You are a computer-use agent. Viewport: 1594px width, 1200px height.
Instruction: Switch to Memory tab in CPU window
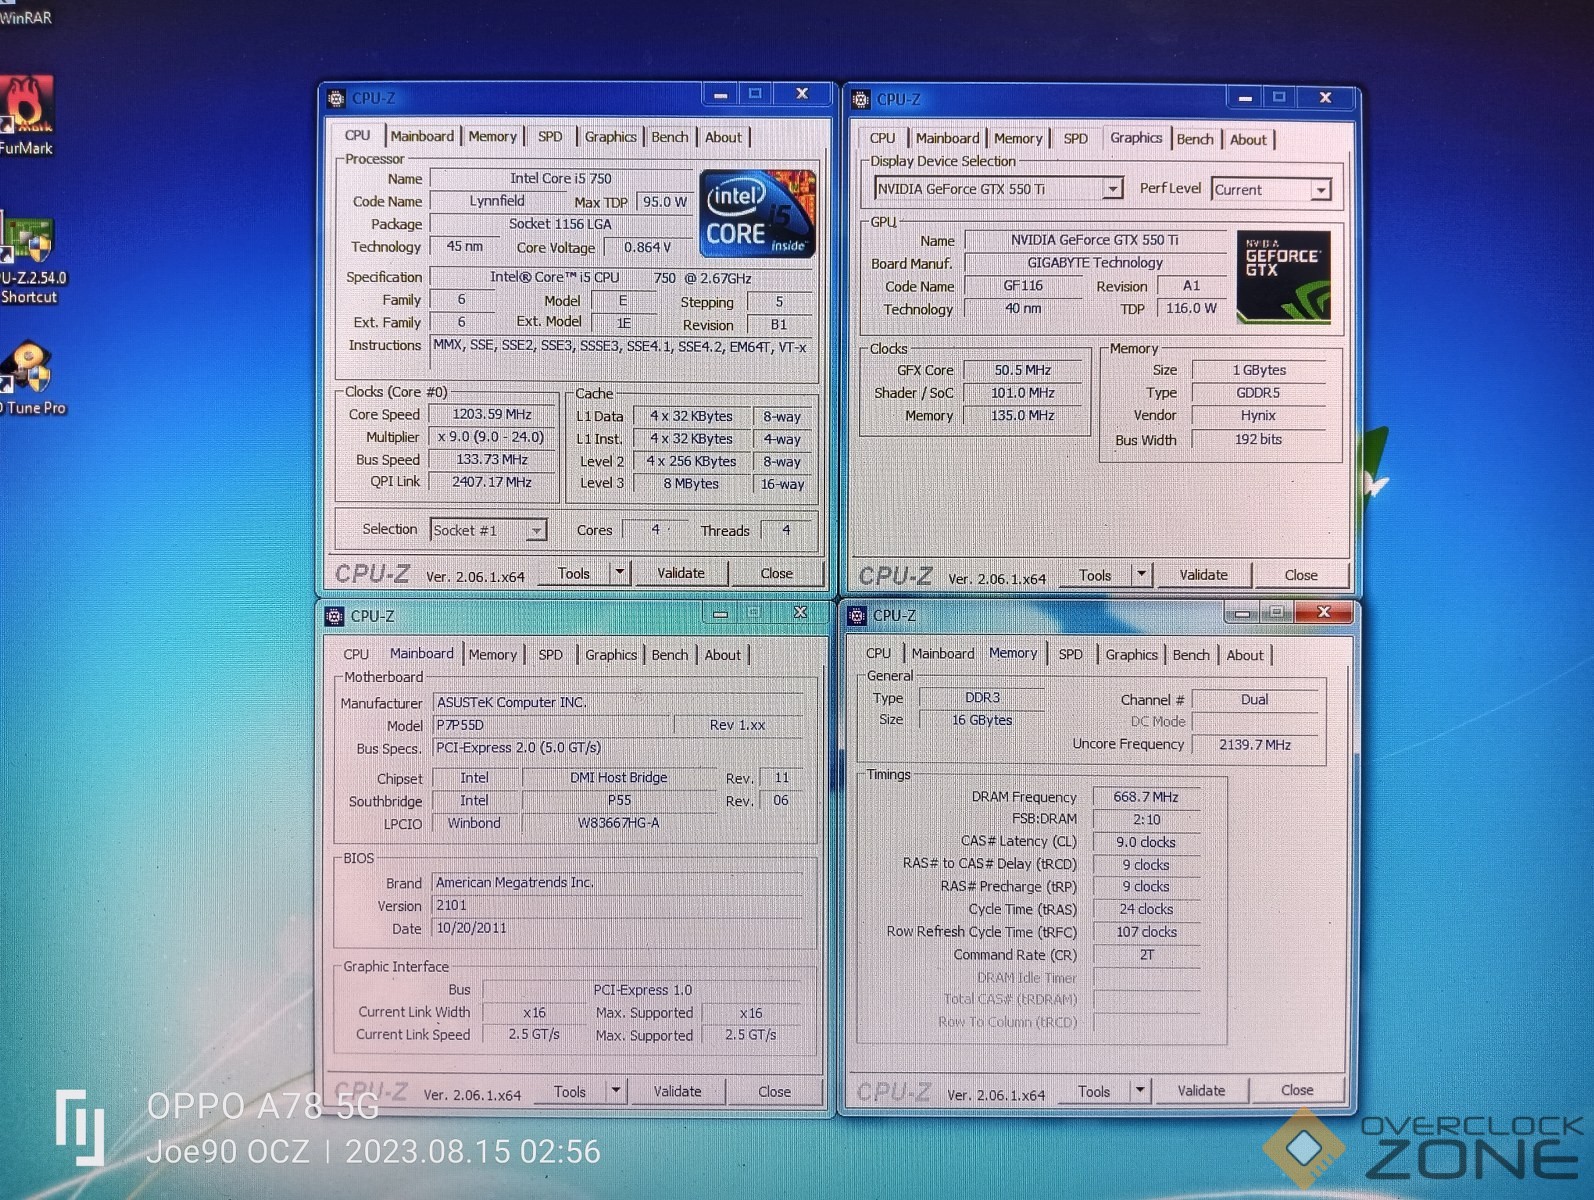[492, 136]
